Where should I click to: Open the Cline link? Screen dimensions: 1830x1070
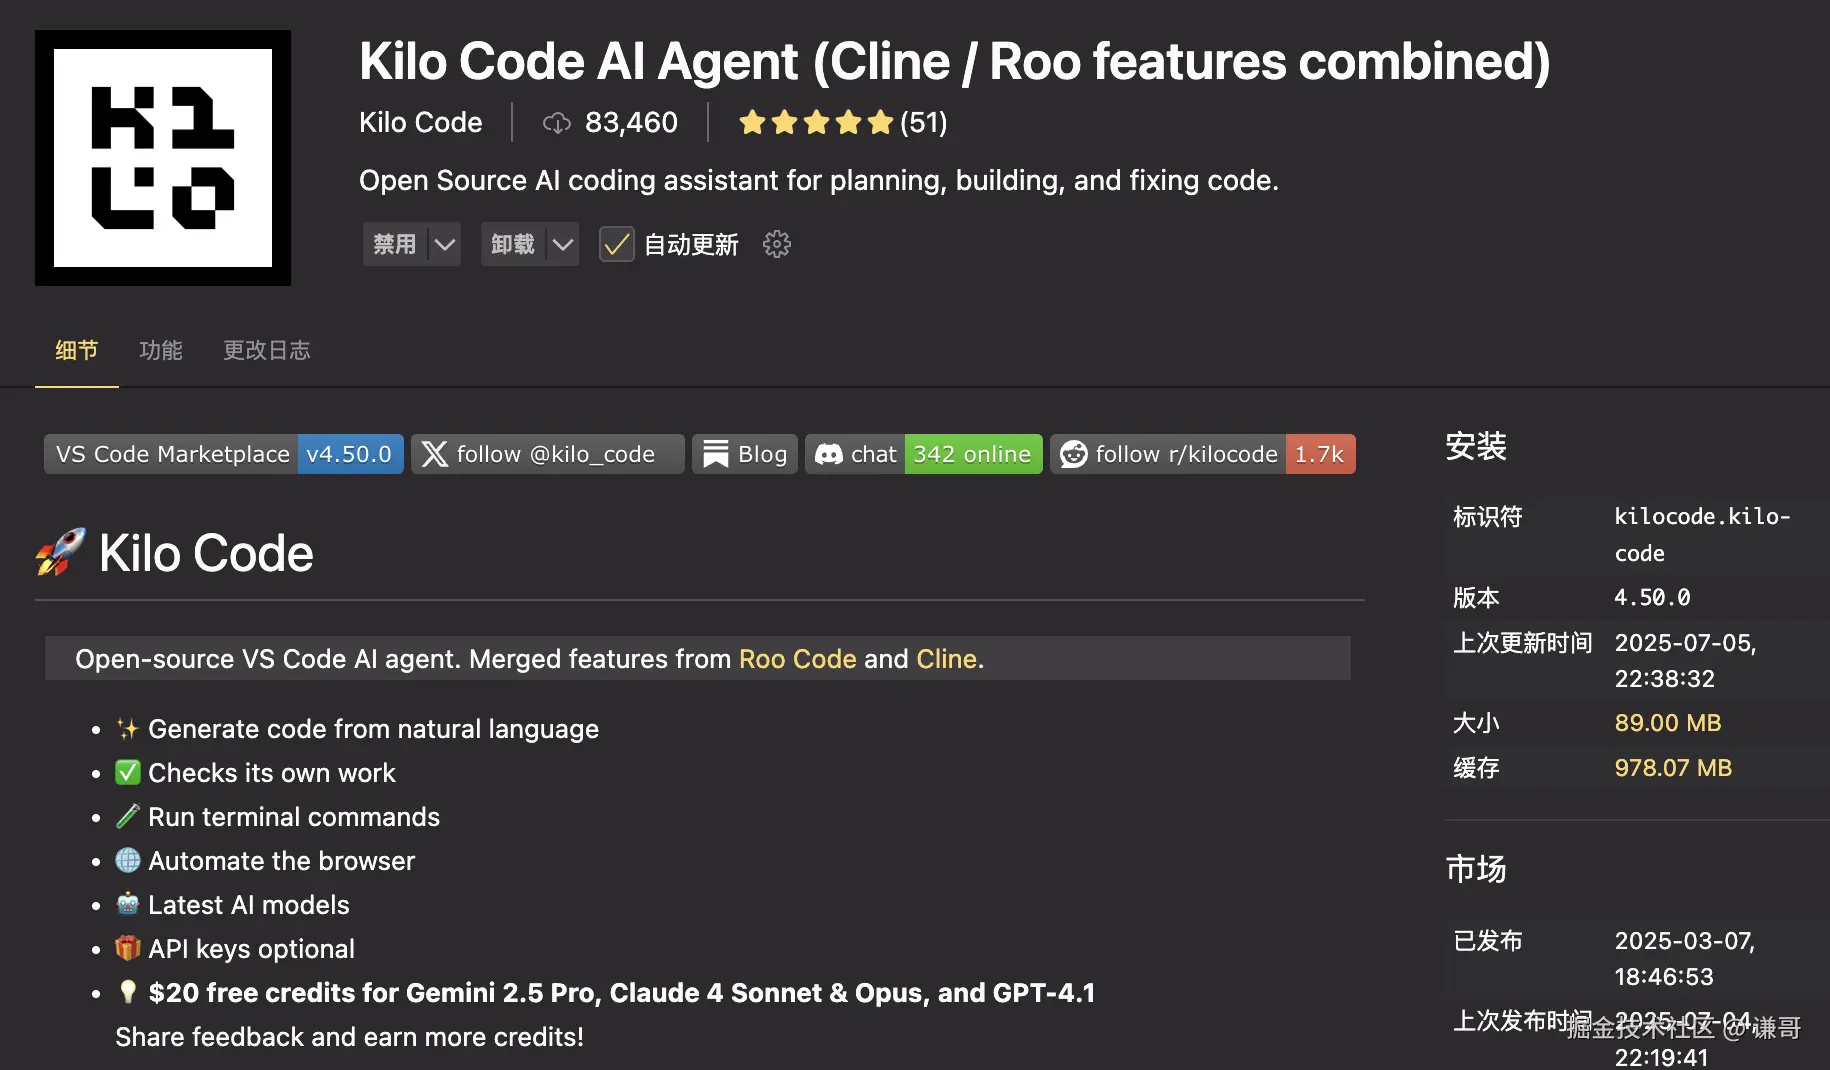(x=946, y=659)
